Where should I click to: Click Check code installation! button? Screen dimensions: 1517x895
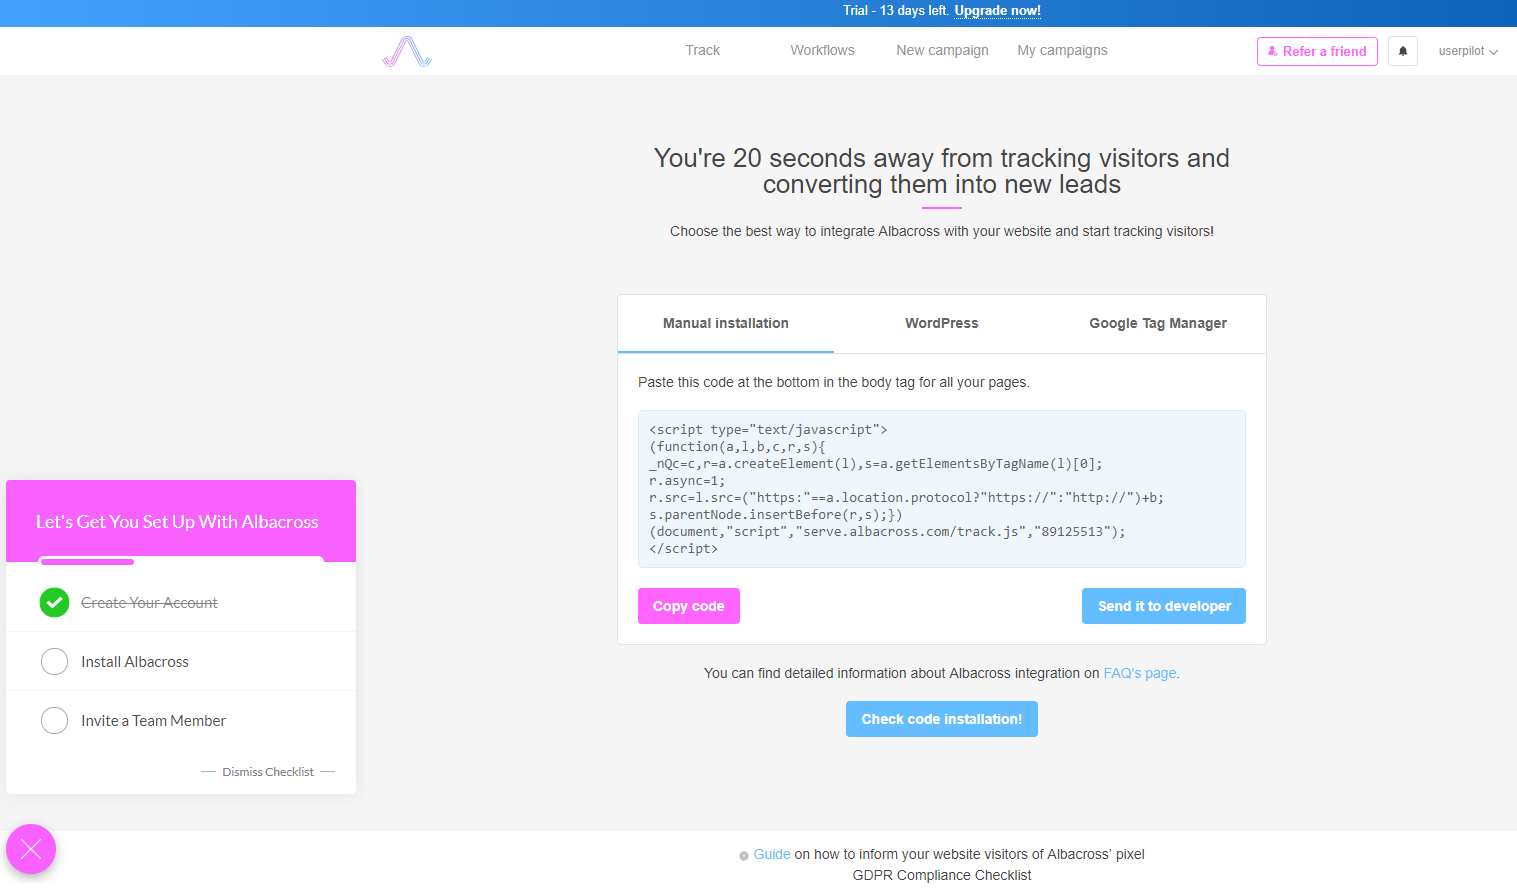coord(942,719)
